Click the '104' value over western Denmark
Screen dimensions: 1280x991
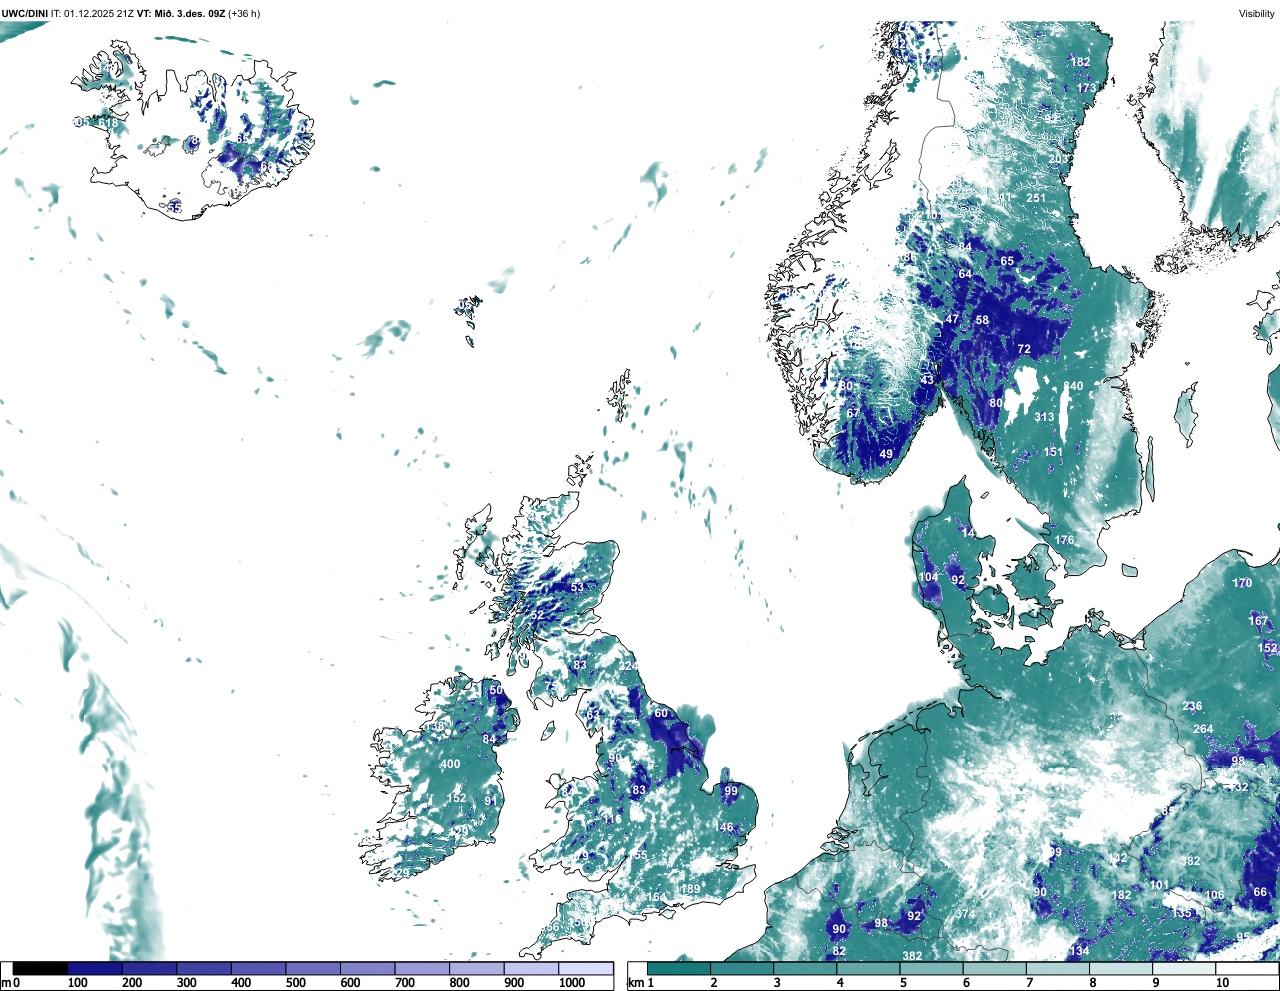coord(929,577)
